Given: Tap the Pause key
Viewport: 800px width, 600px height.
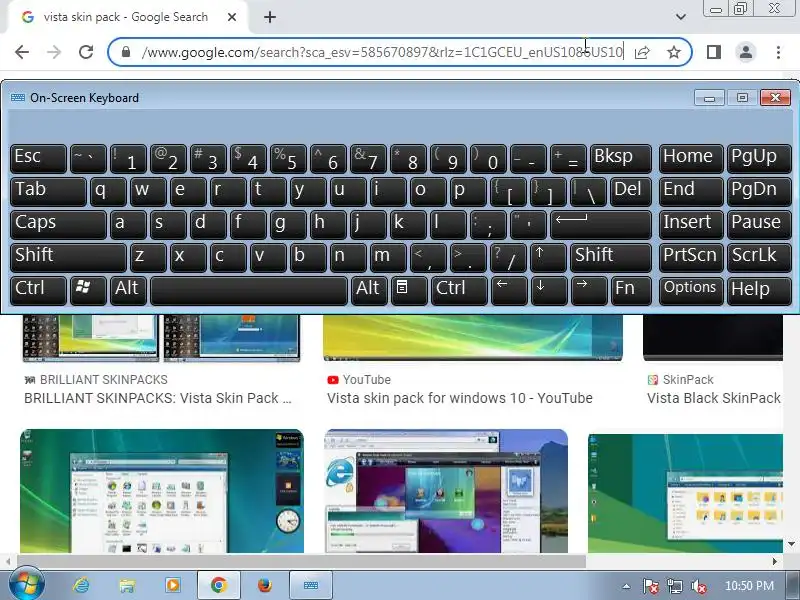Looking at the screenshot, I should 759,225.
